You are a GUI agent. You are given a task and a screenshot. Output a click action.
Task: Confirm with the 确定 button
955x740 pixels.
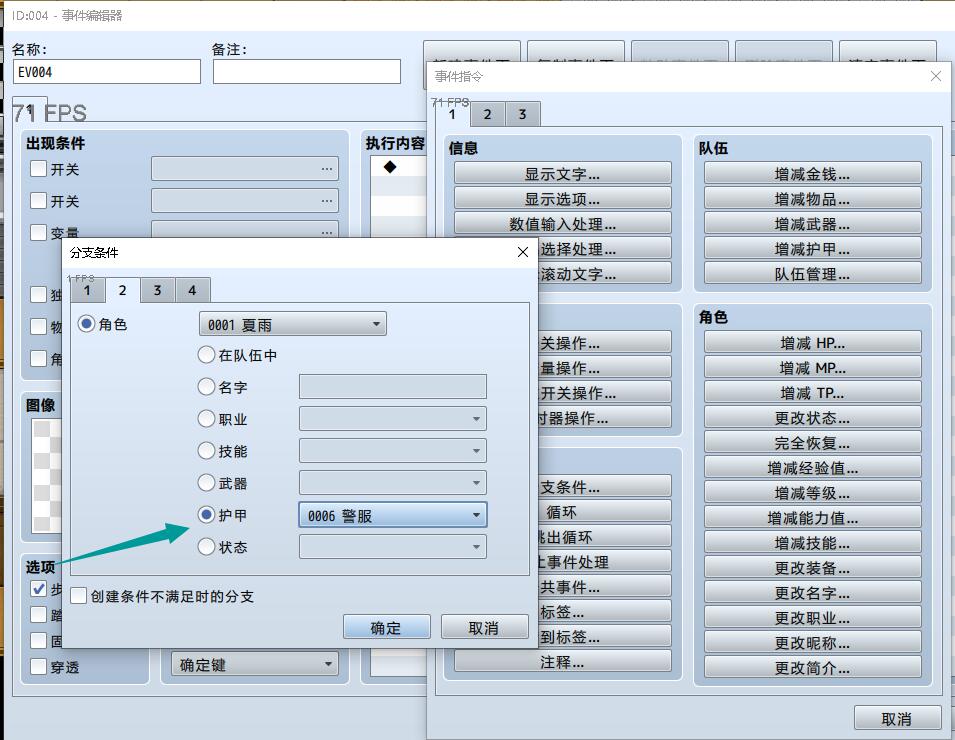tap(387, 627)
